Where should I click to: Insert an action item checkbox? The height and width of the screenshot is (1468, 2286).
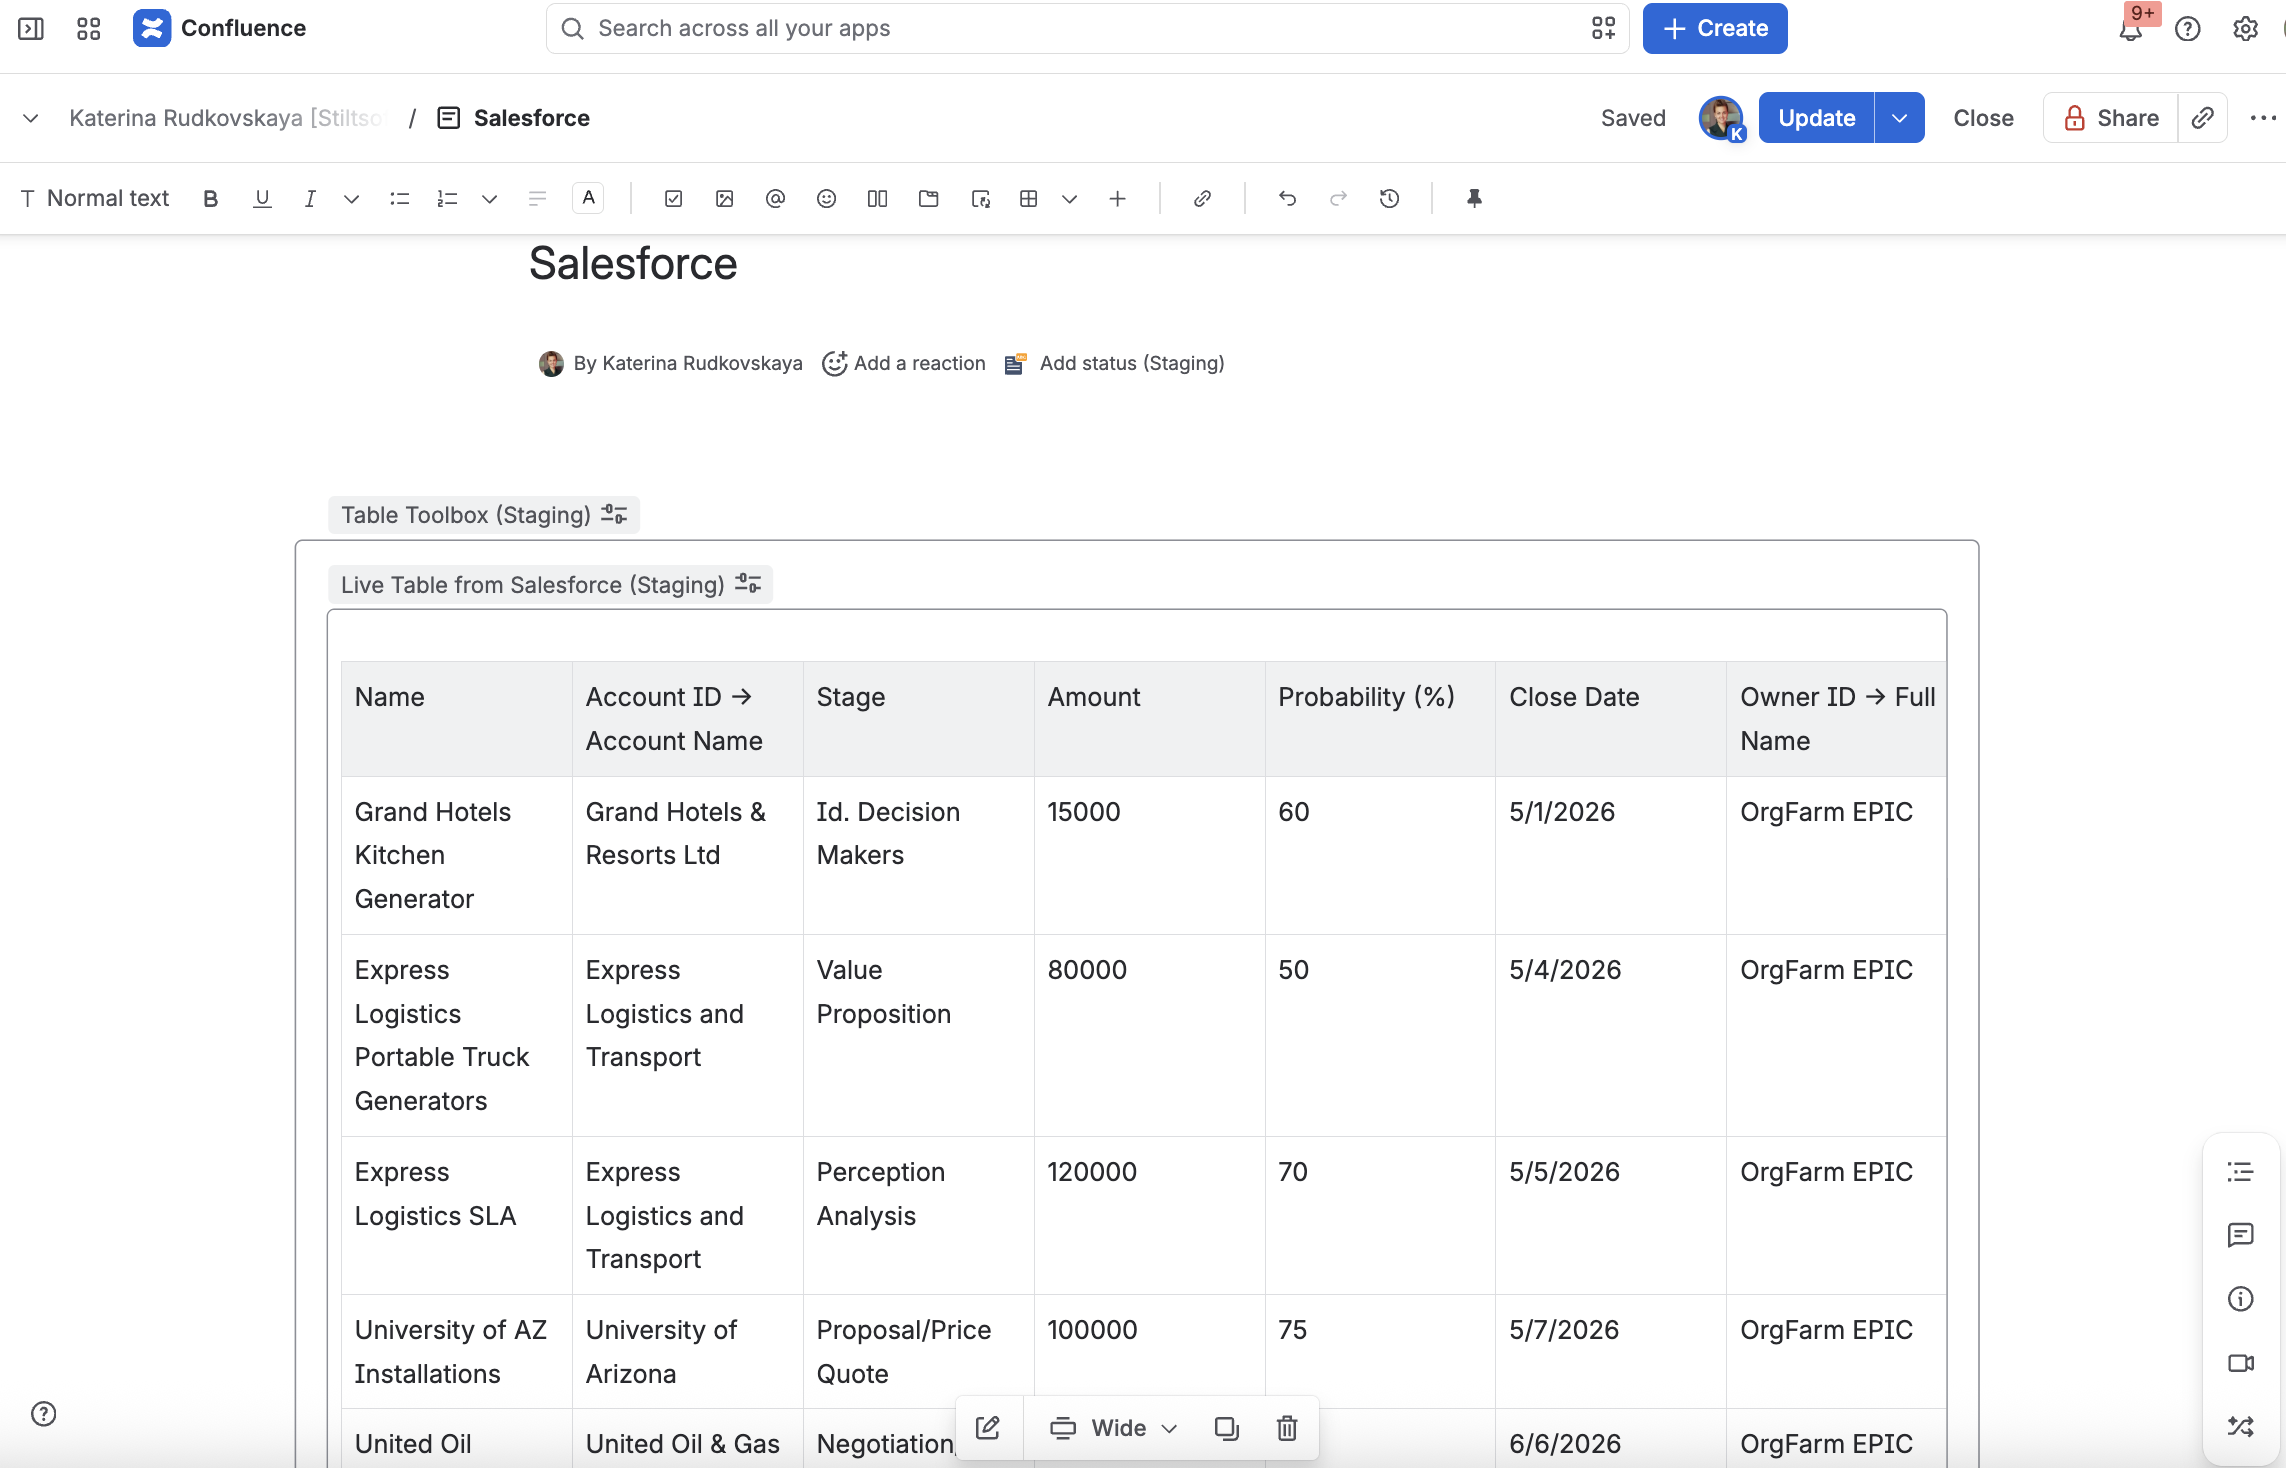click(x=673, y=199)
